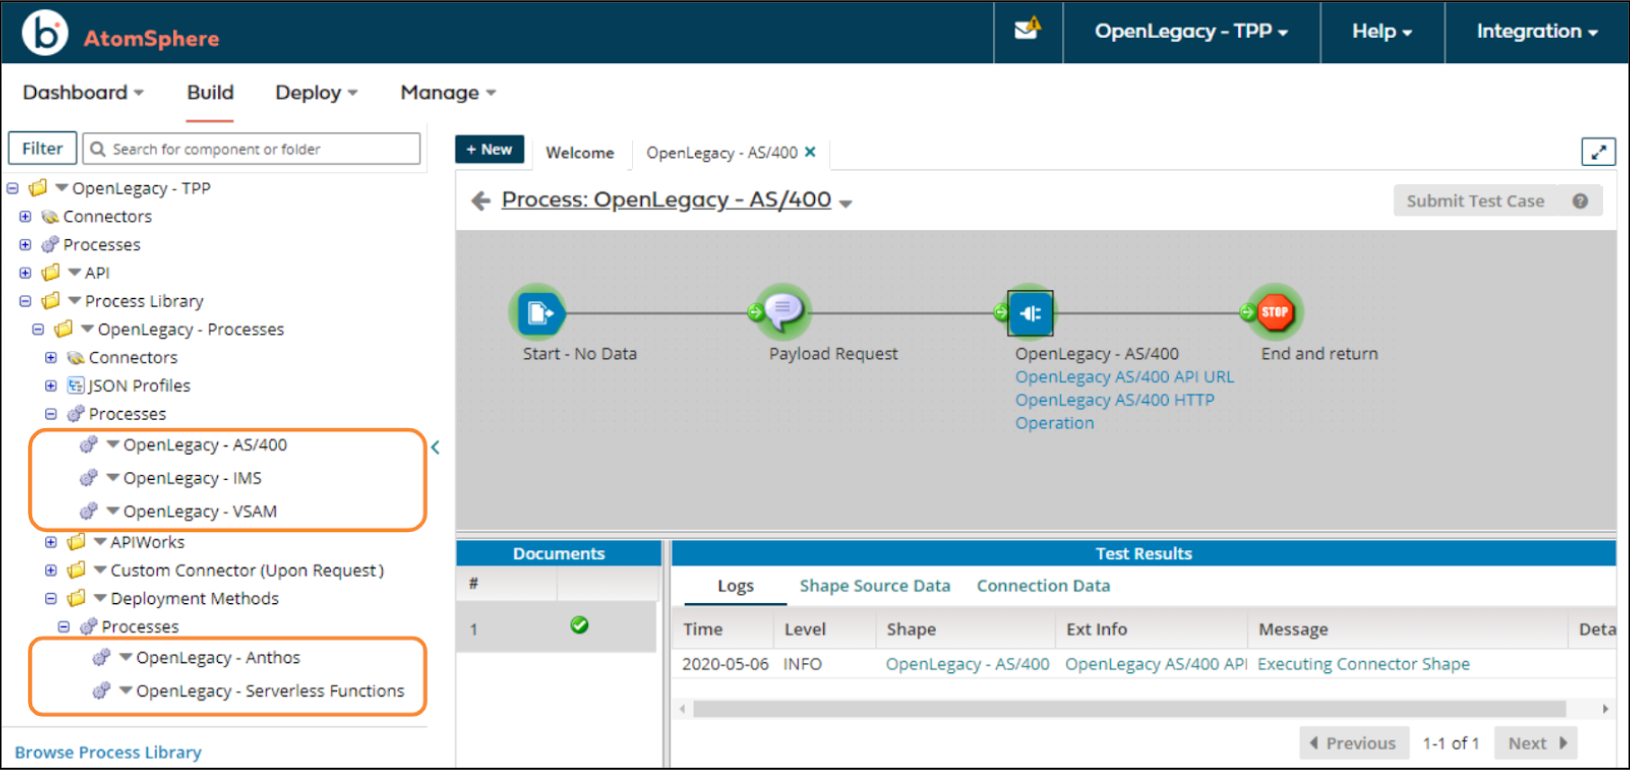Click the Serverless Functions process icon

click(102, 691)
